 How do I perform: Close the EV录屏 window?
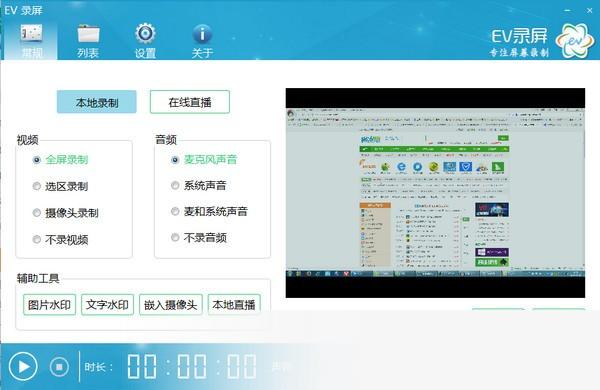[590, 11]
